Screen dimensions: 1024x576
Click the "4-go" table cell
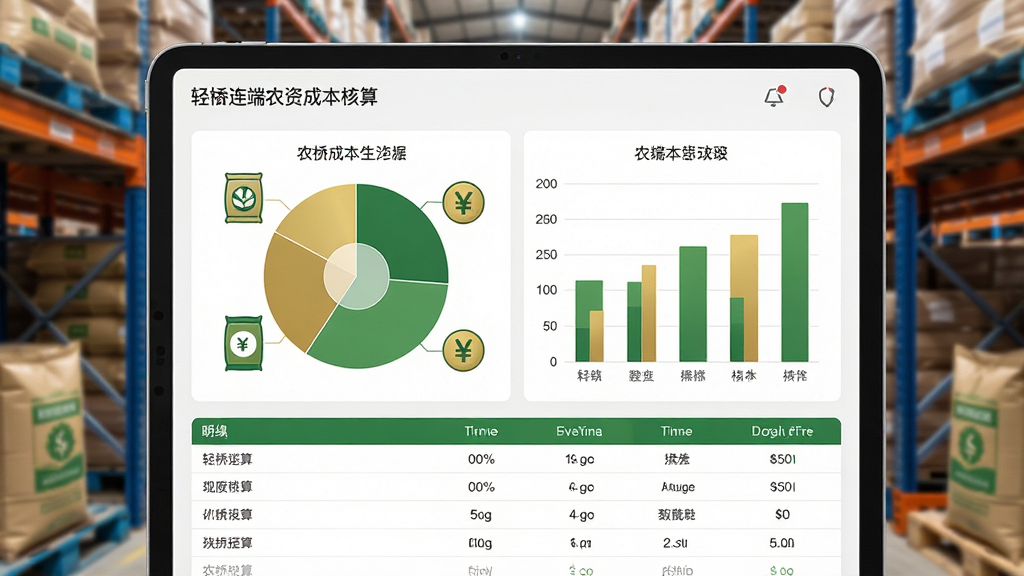(x=581, y=515)
